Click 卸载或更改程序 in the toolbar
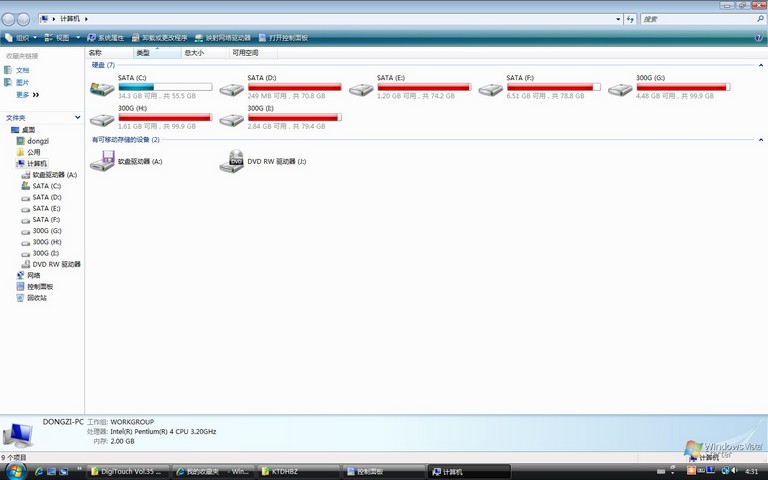The image size is (768, 480). 160,38
